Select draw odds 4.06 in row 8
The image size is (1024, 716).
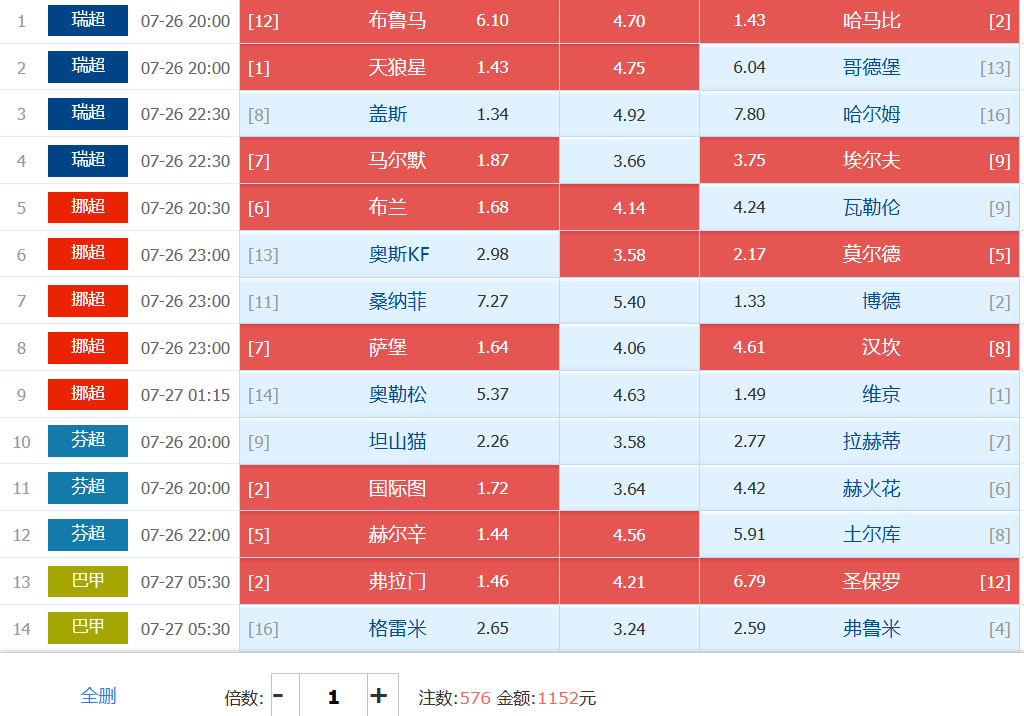pos(629,348)
